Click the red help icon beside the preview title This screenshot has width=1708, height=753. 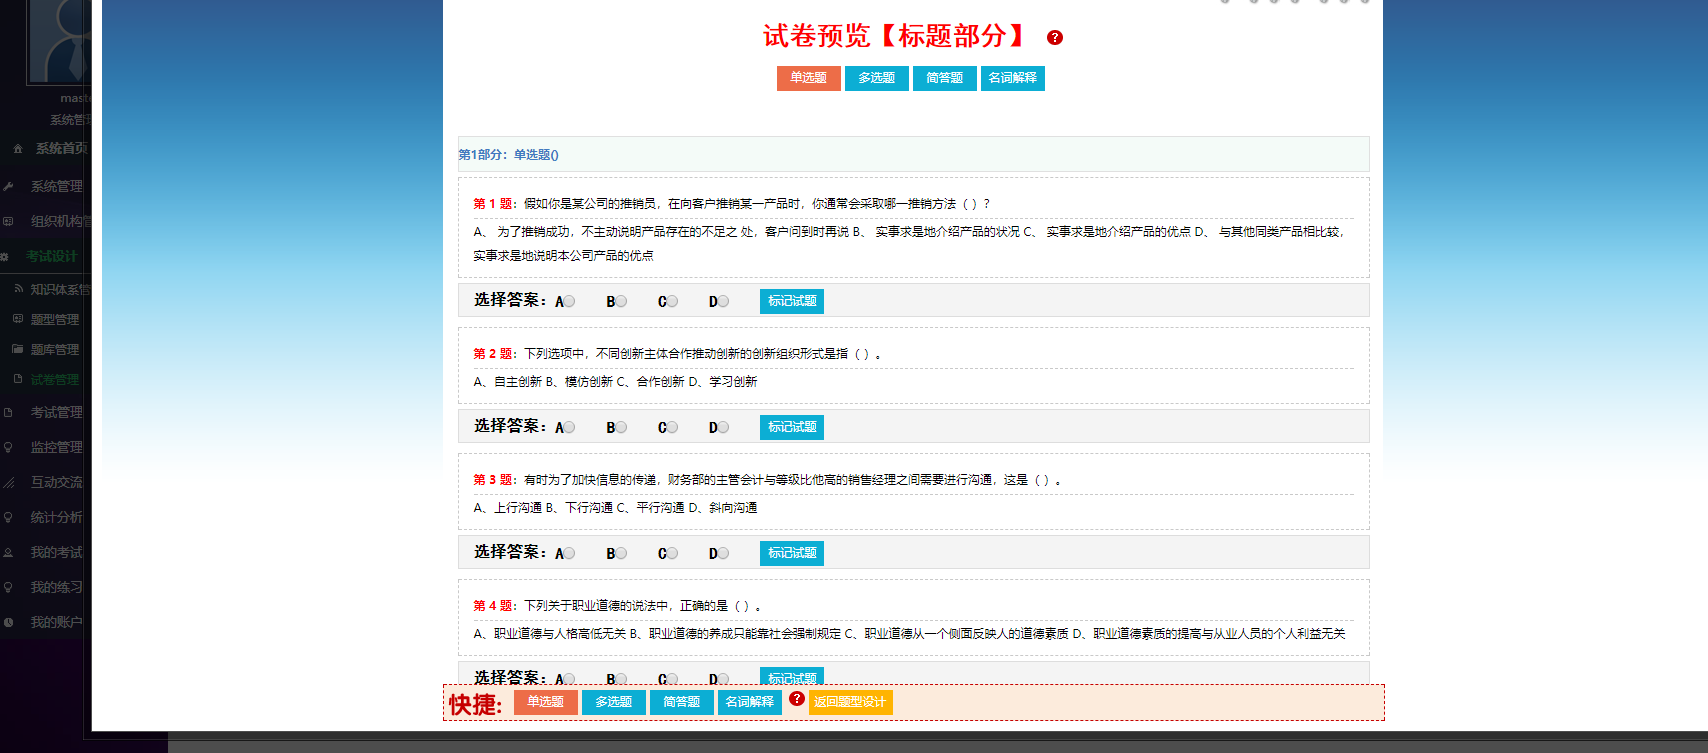click(1054, 38)
